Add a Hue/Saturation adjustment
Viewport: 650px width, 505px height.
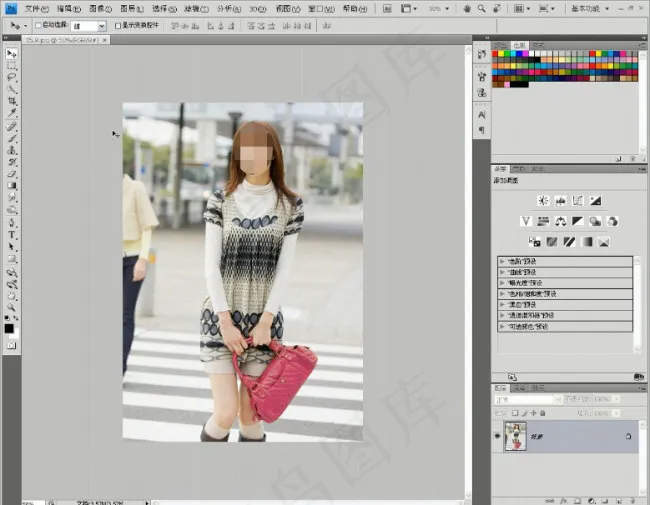tap(543, 221)
